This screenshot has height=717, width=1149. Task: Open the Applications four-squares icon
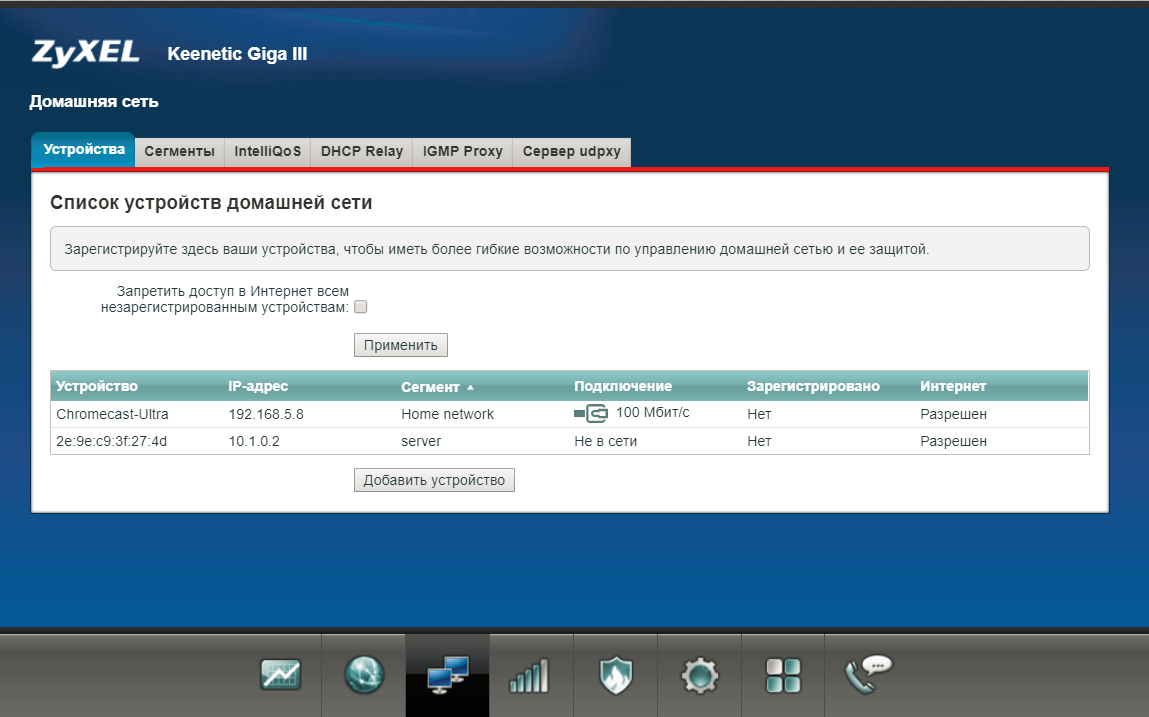pyautogui.click(x=783, y=676)
